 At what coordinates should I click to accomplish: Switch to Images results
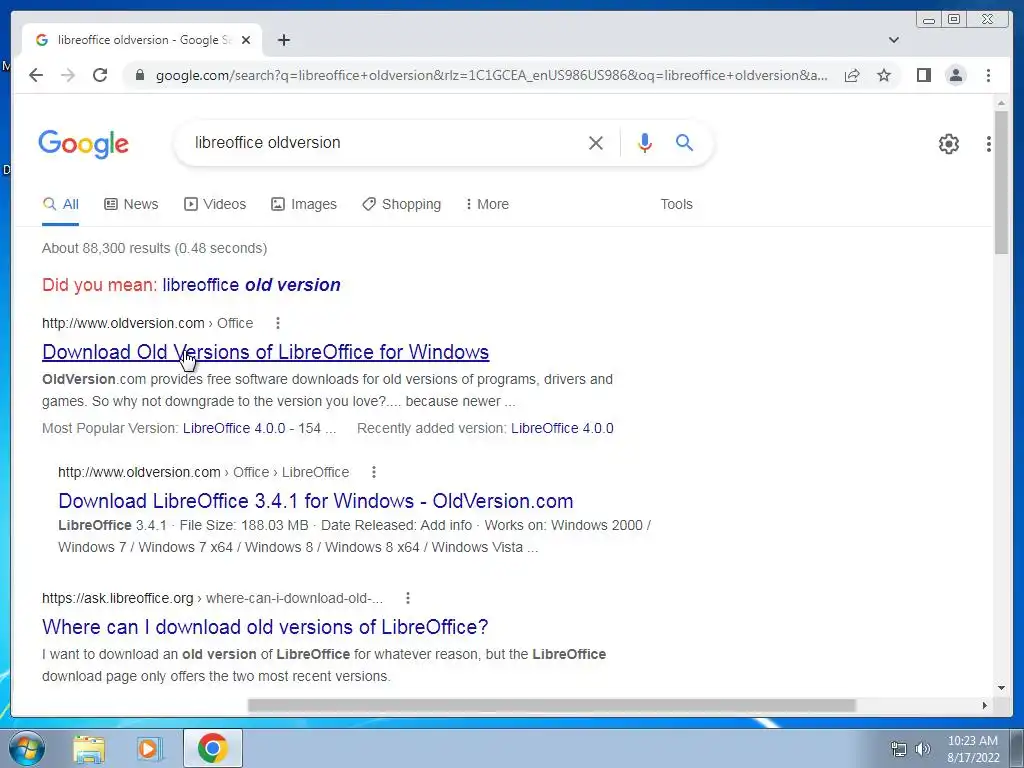[x=304, y=204]
